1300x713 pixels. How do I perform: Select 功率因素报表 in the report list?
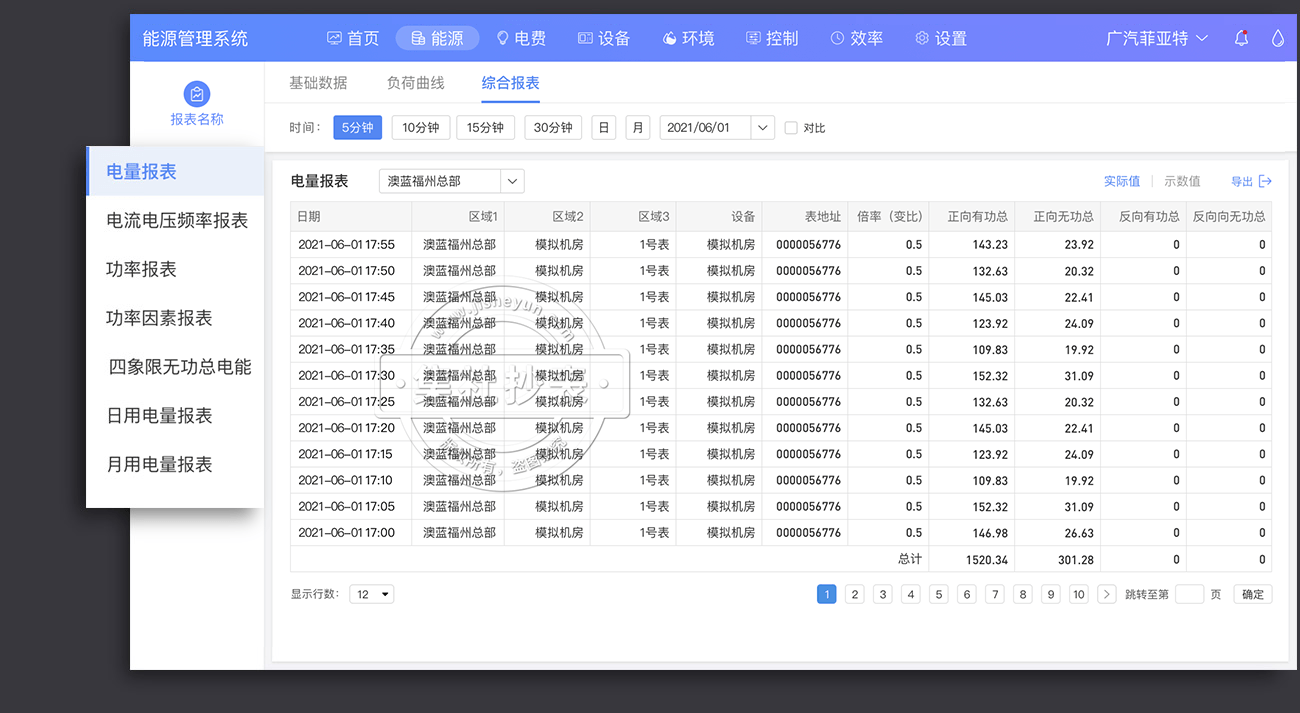(159, 318)
